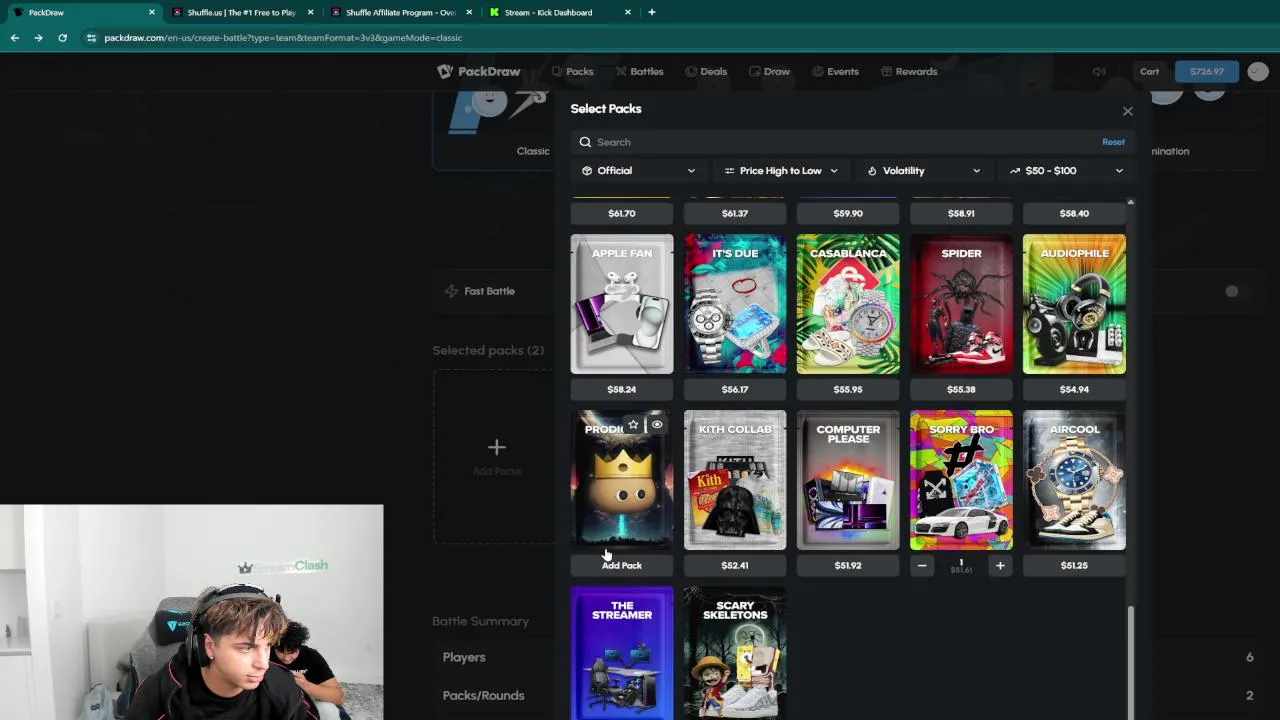
Task: Select the Kith Collab pack
Action: (735, 480)
